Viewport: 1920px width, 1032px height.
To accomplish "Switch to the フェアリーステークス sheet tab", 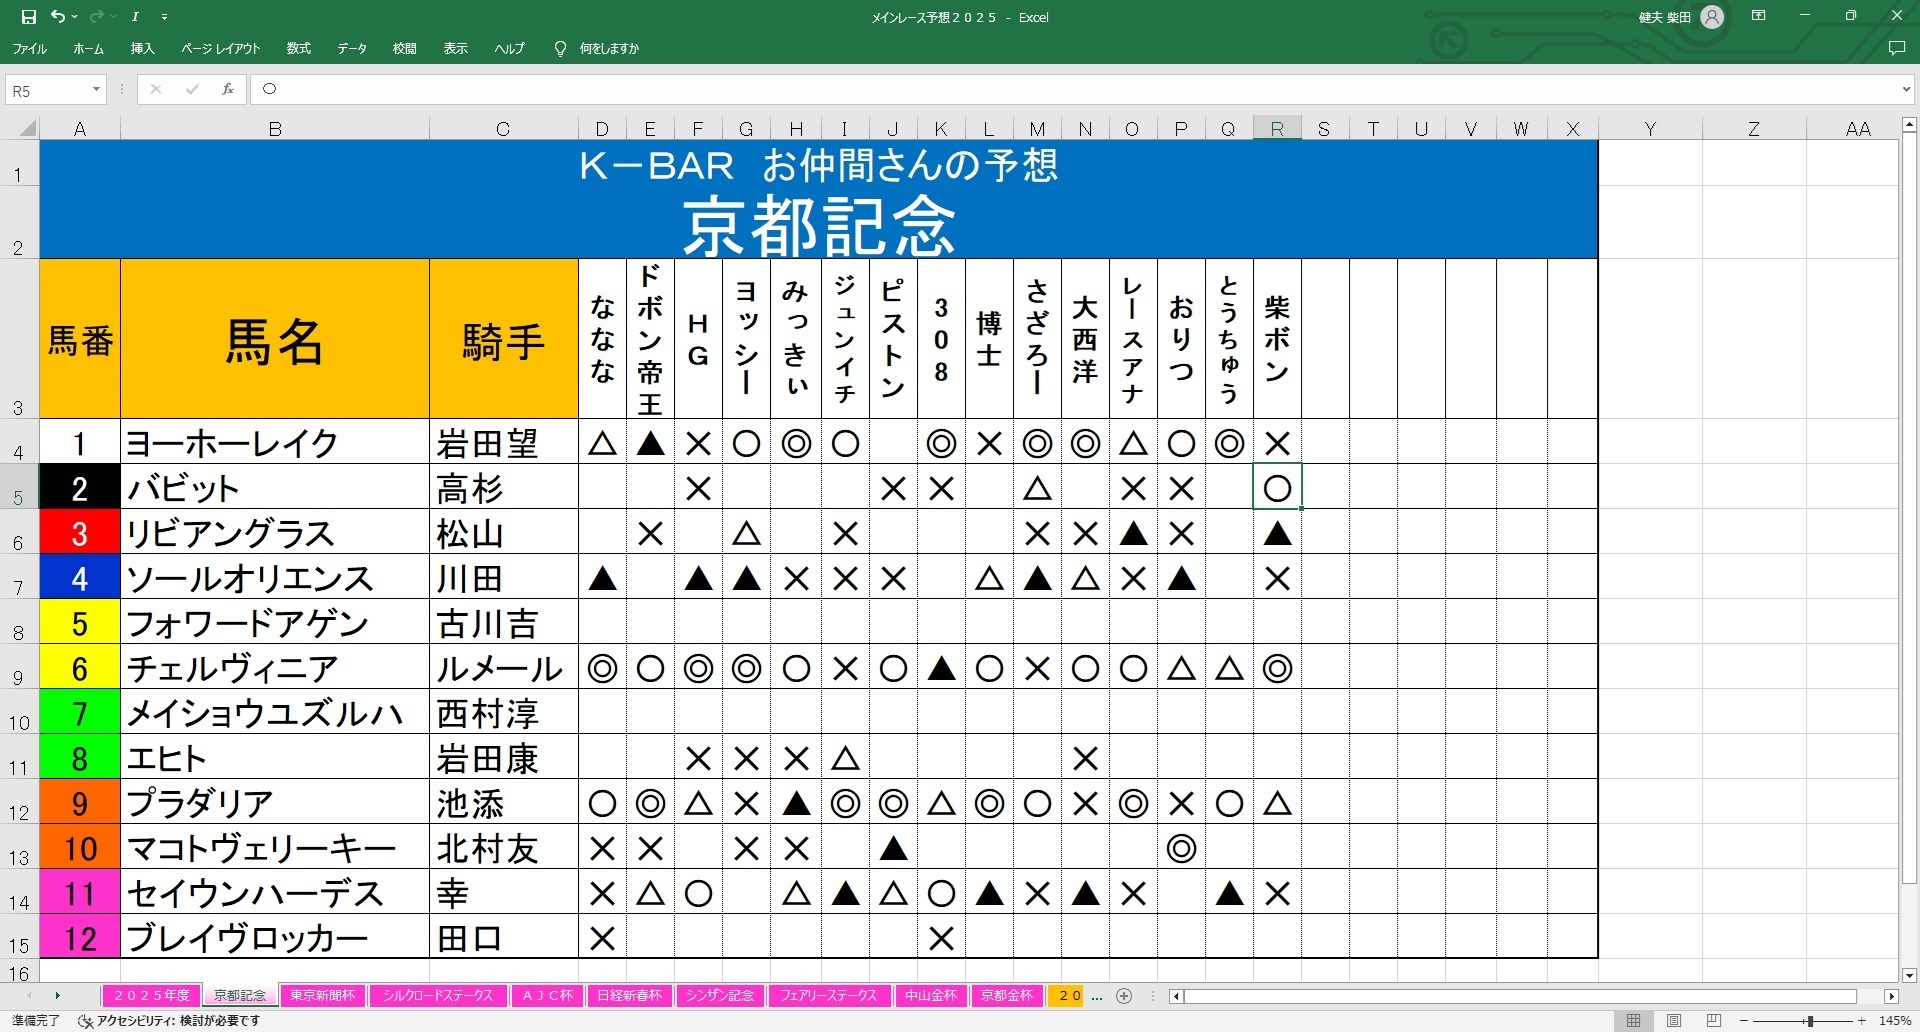I will point(828,995).
